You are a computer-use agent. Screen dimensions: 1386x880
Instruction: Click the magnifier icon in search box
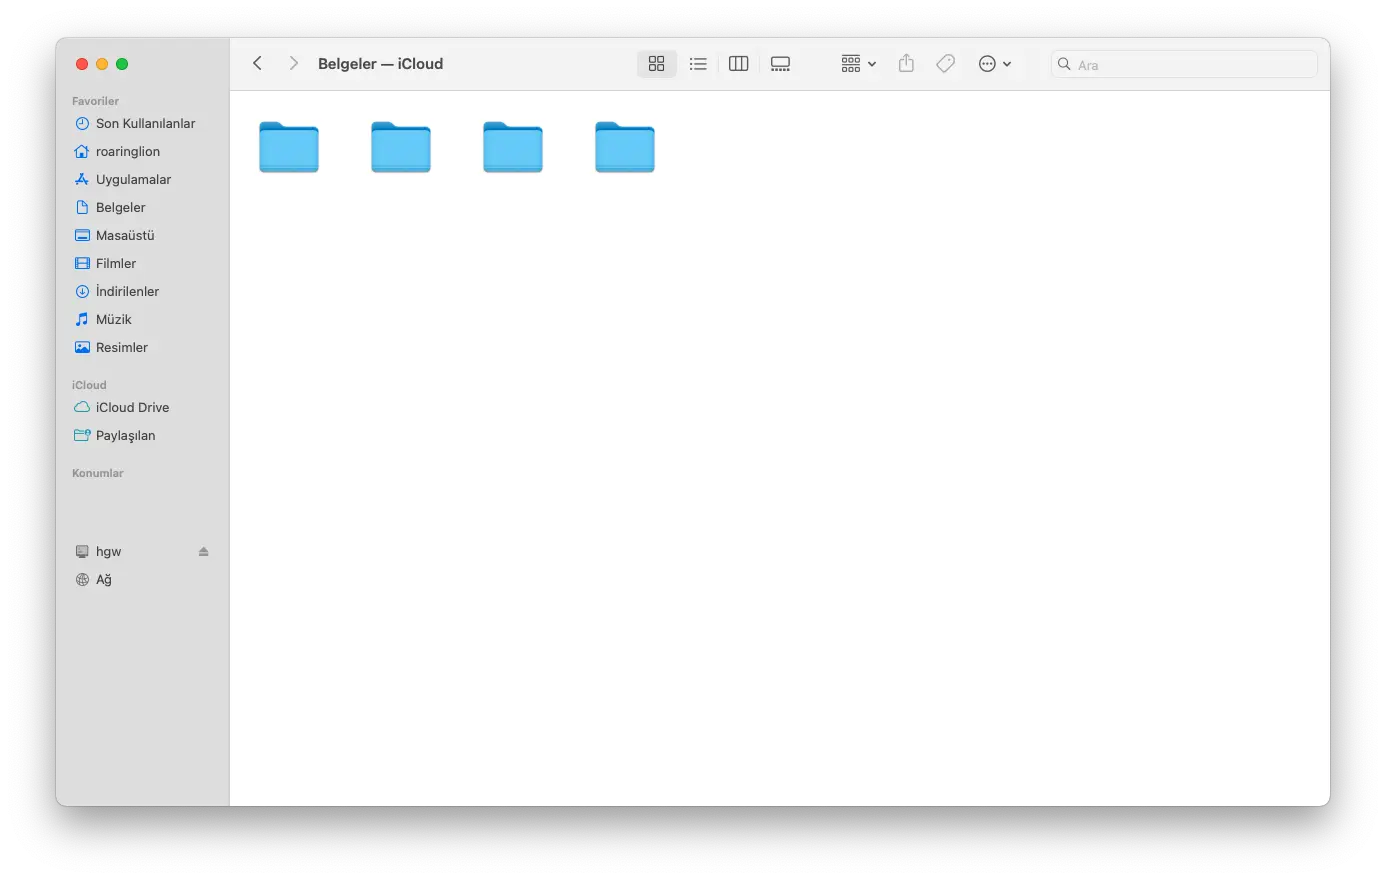1064,64
